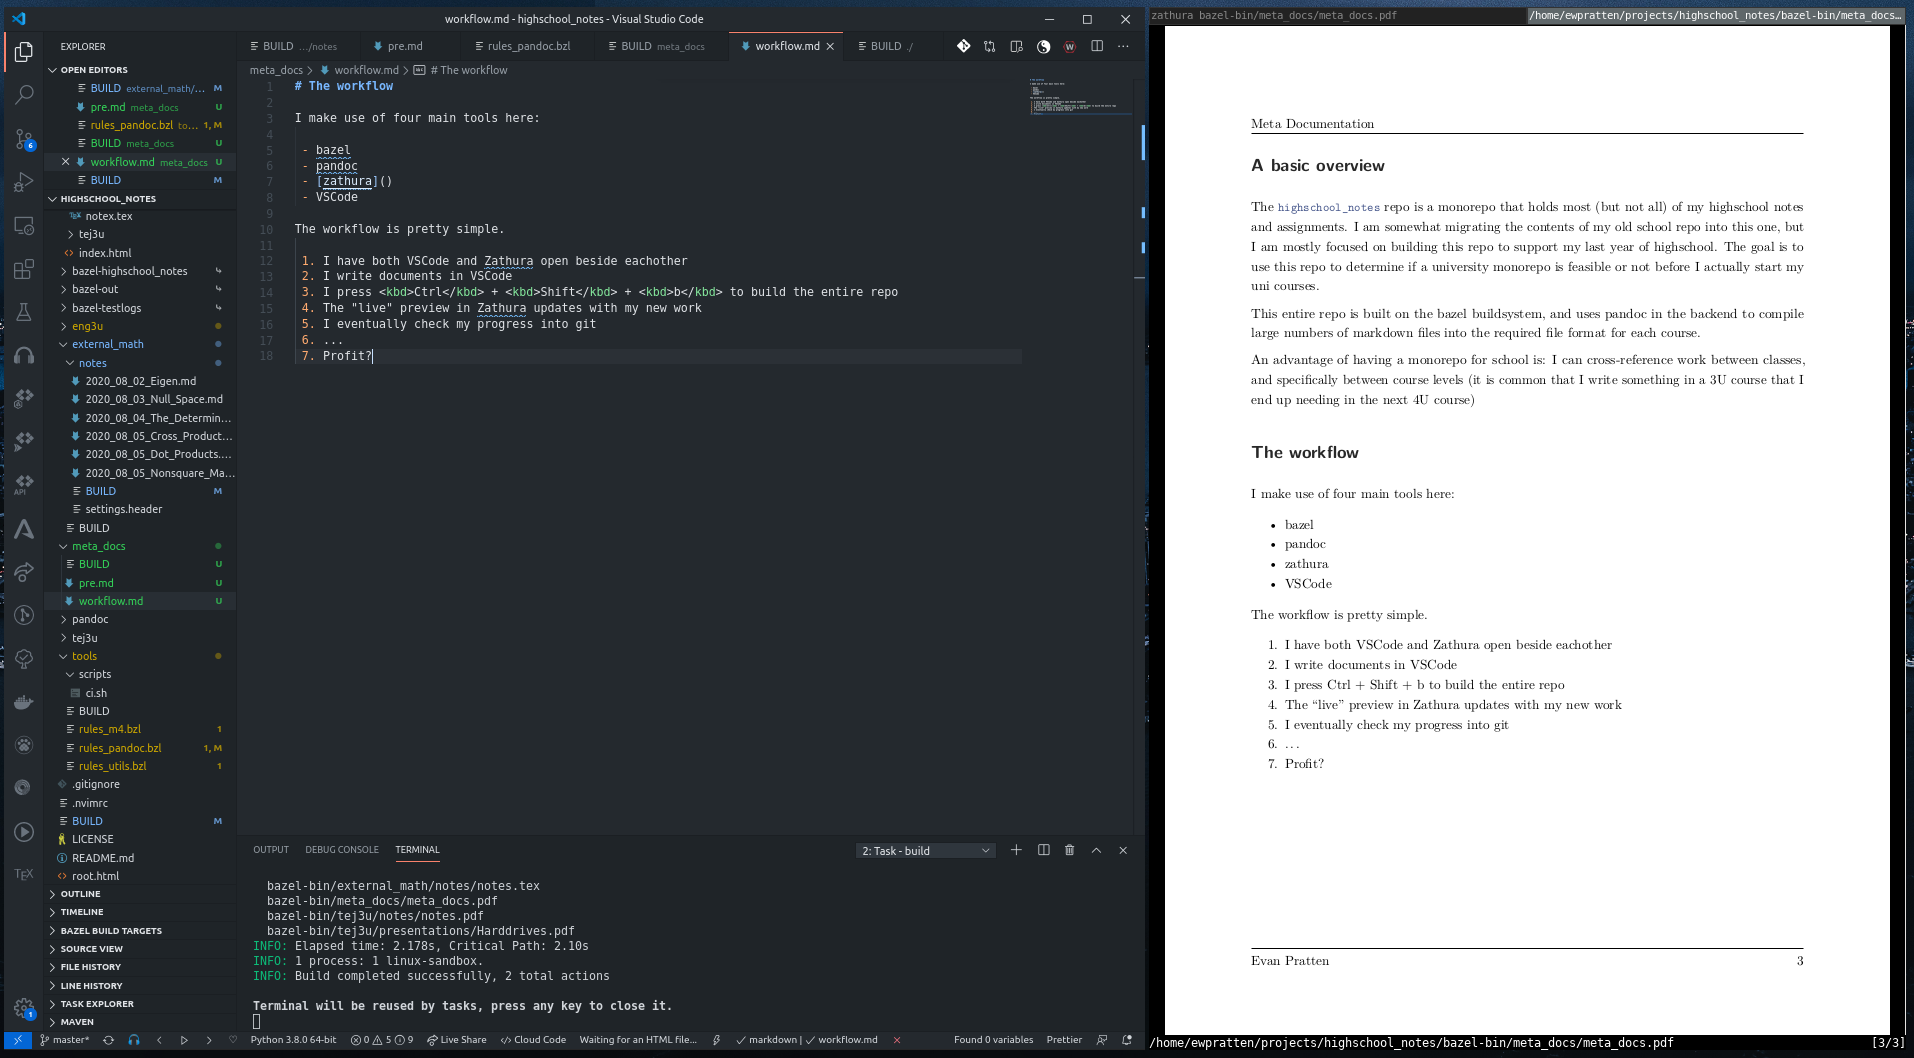The image size is (1914, 1058).
Task: Maximize terminal panel with the up chevron
Action: point(1096,850)
